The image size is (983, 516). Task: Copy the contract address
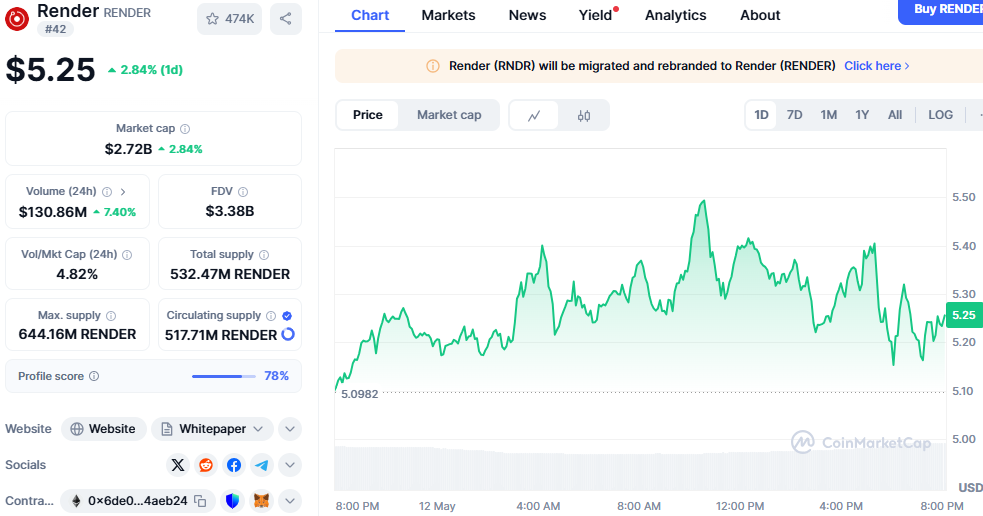tap(200, 501)
